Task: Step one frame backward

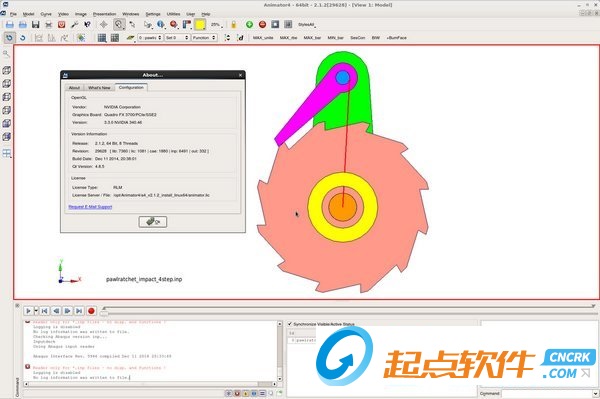Action: tap(56, 311)
